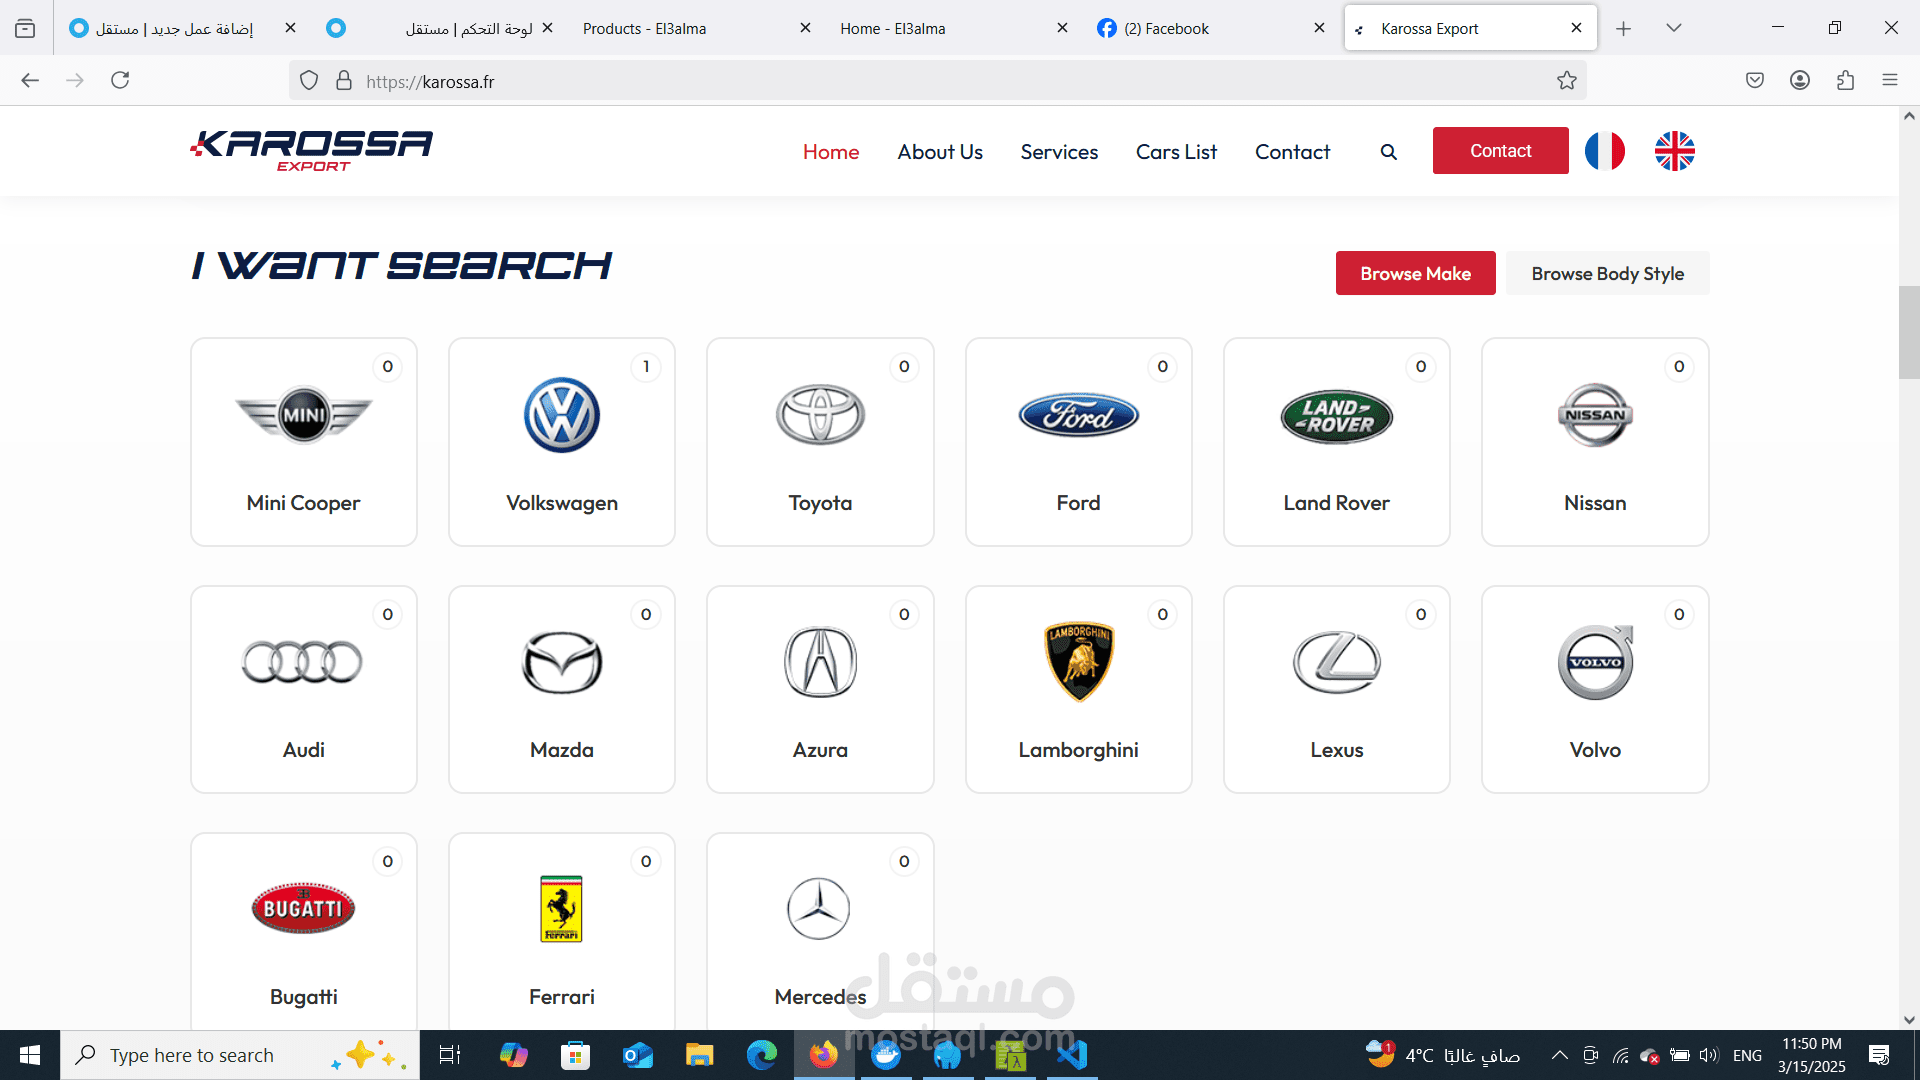Open the Firefox extensions puzzle icon
This screenshot has width=1920, height=1080.
coord(1845,81)
